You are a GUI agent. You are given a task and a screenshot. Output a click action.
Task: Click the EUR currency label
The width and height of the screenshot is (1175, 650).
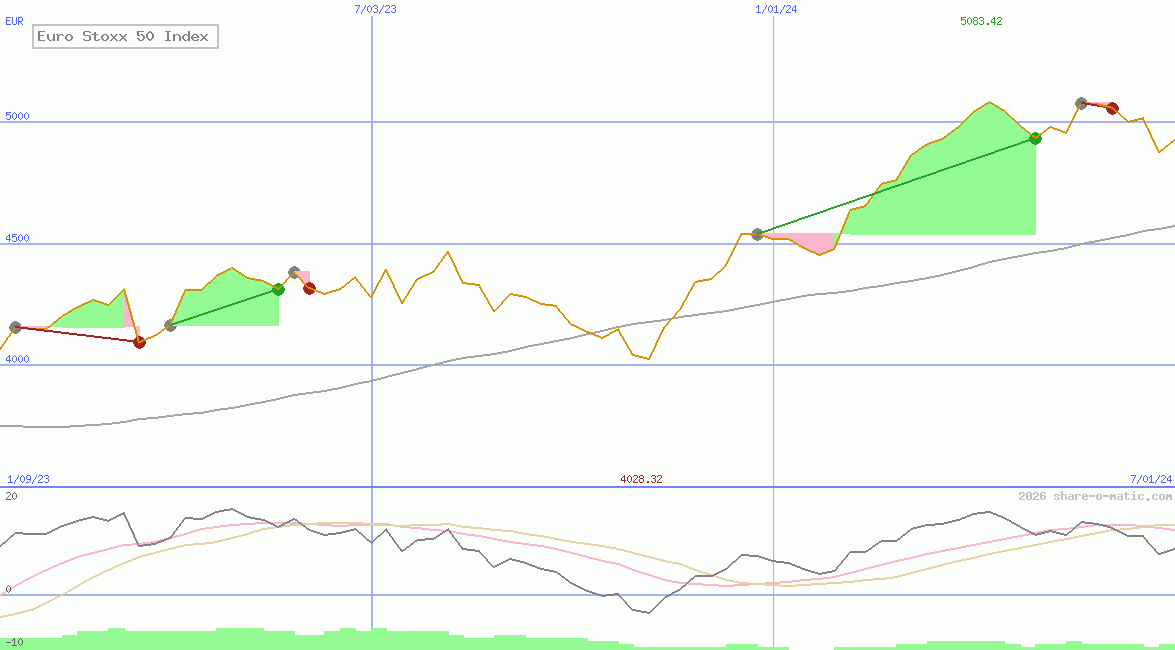[x=13, y=20]
